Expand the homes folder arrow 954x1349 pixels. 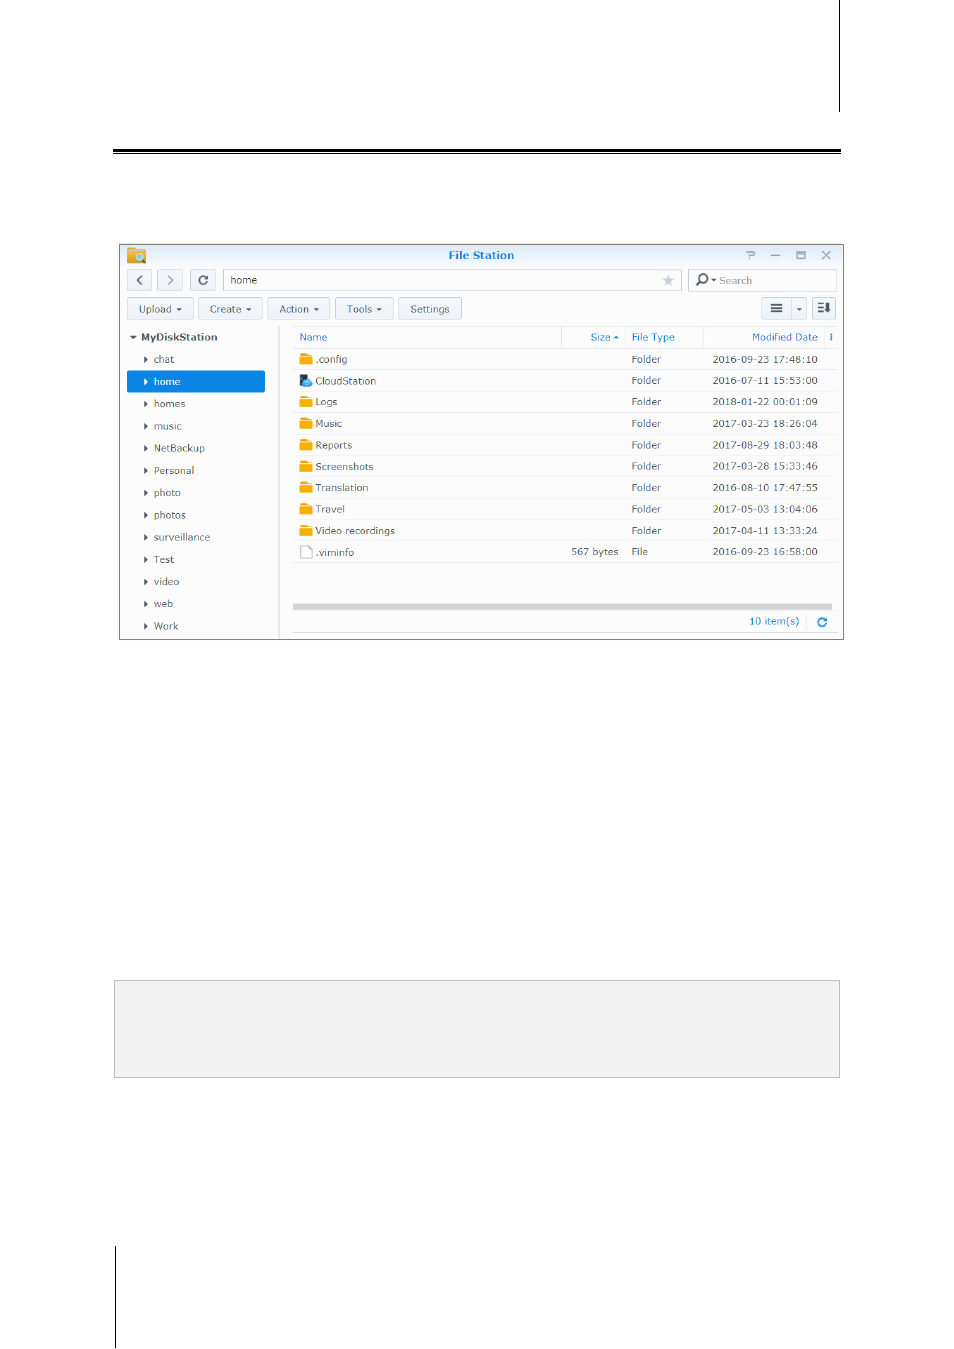[146, 404]
